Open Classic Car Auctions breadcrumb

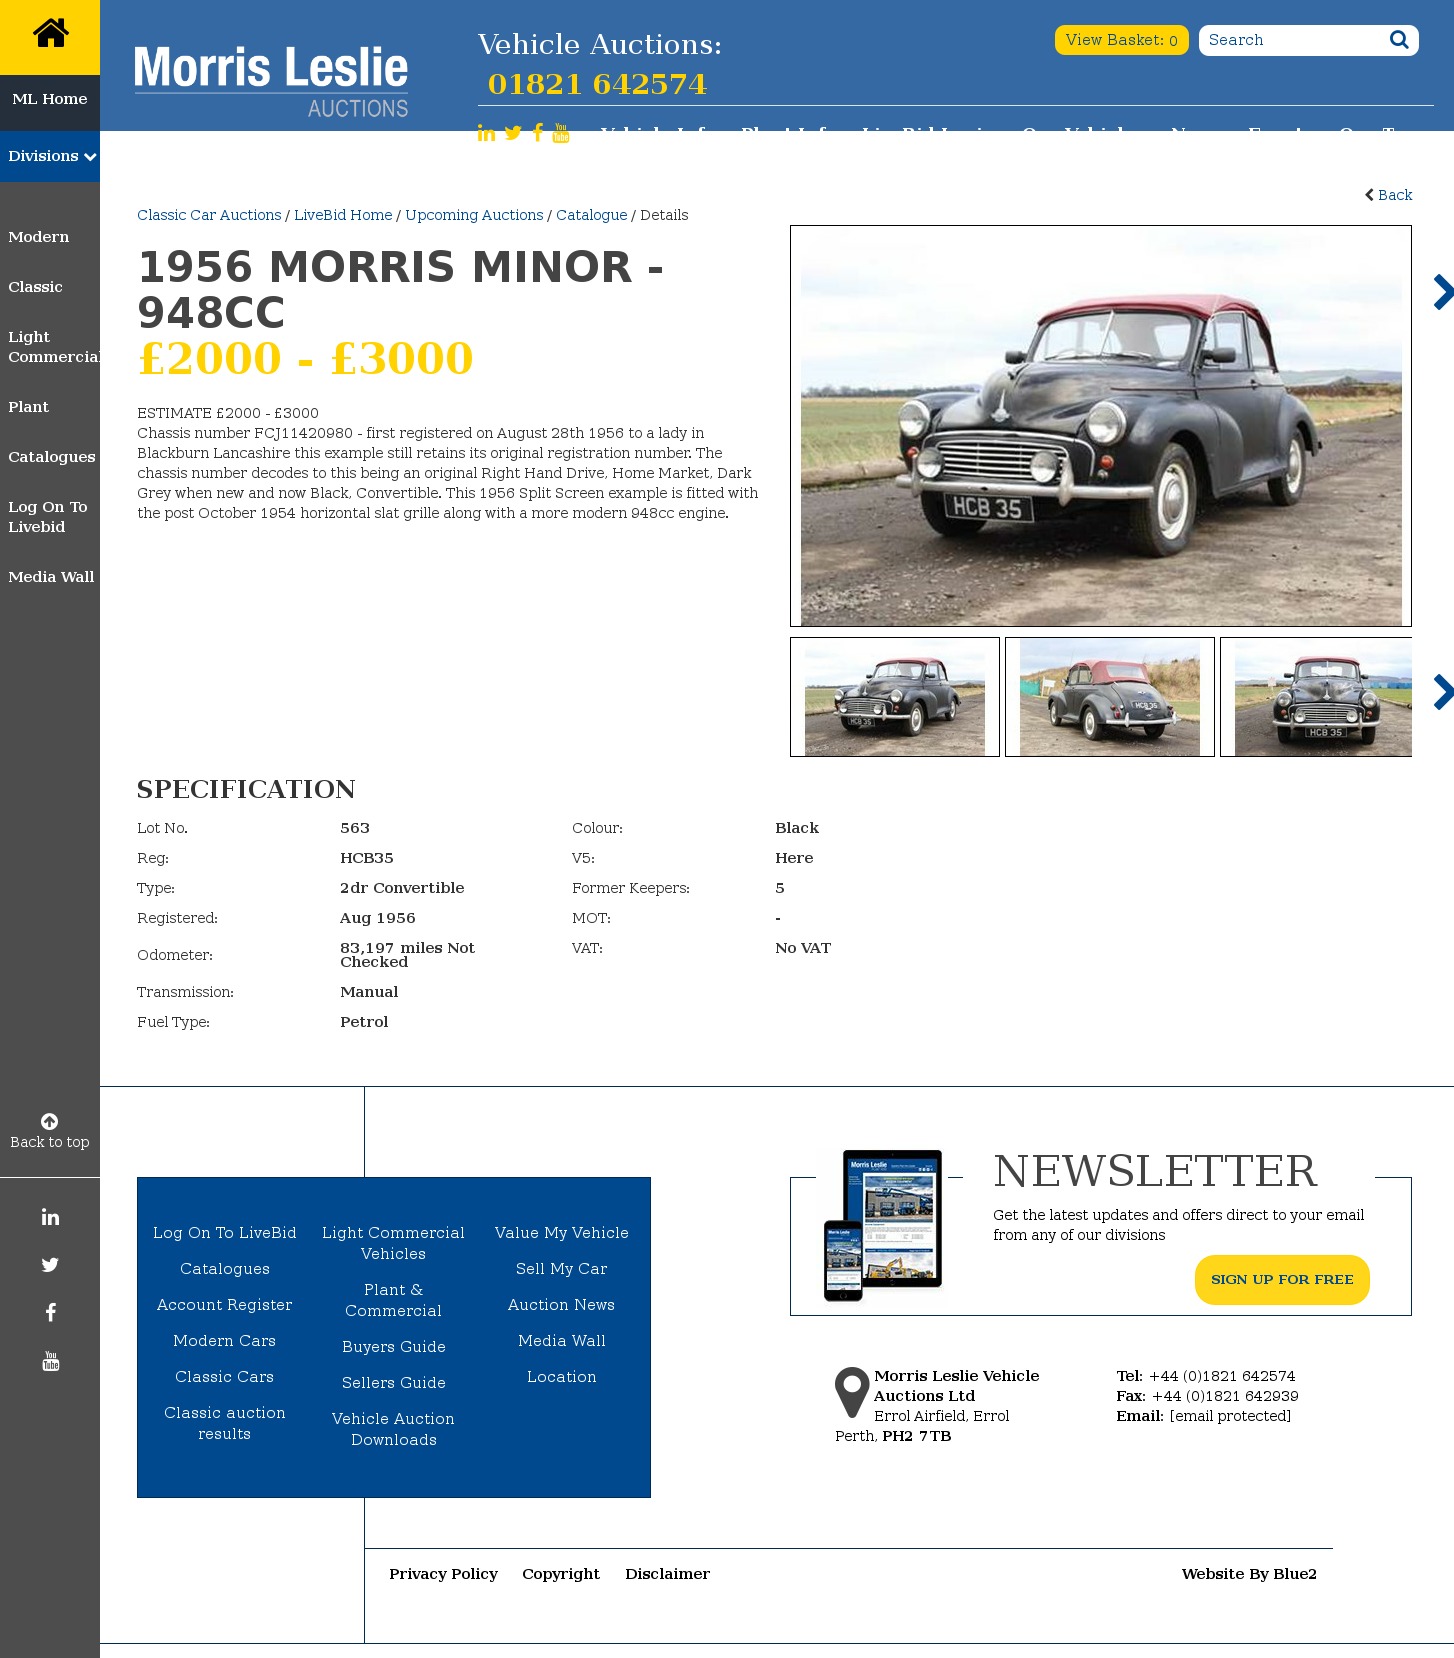tap(209, 215)
